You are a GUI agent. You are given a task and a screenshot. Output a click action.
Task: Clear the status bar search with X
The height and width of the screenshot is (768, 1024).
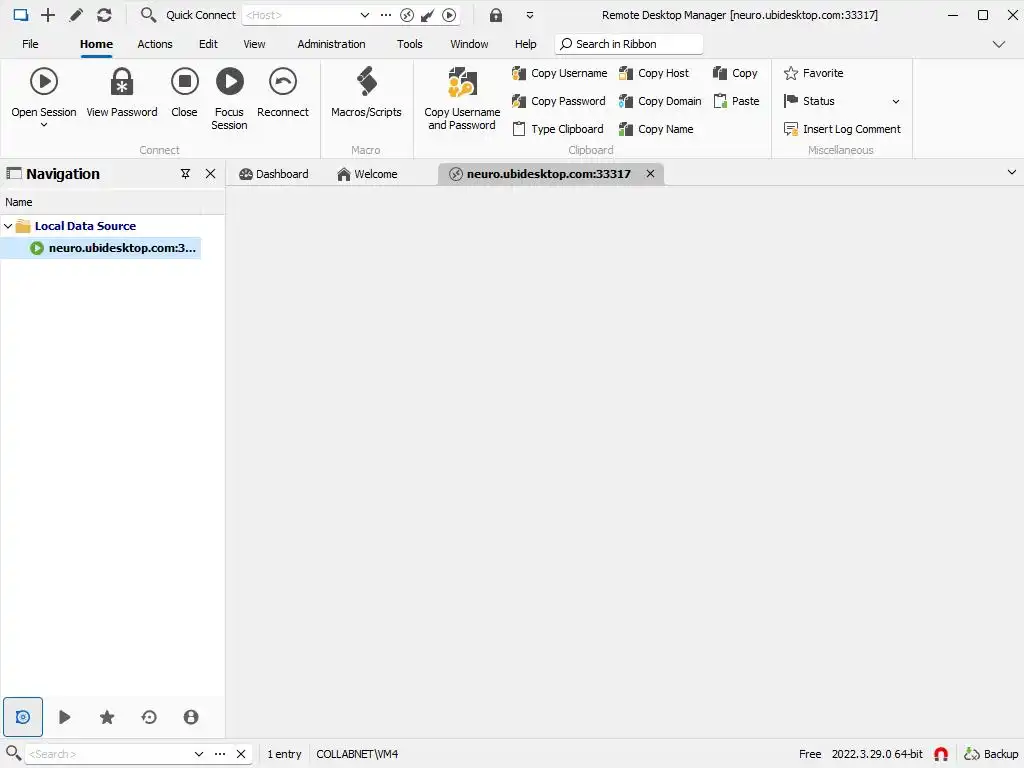[241, 754]
